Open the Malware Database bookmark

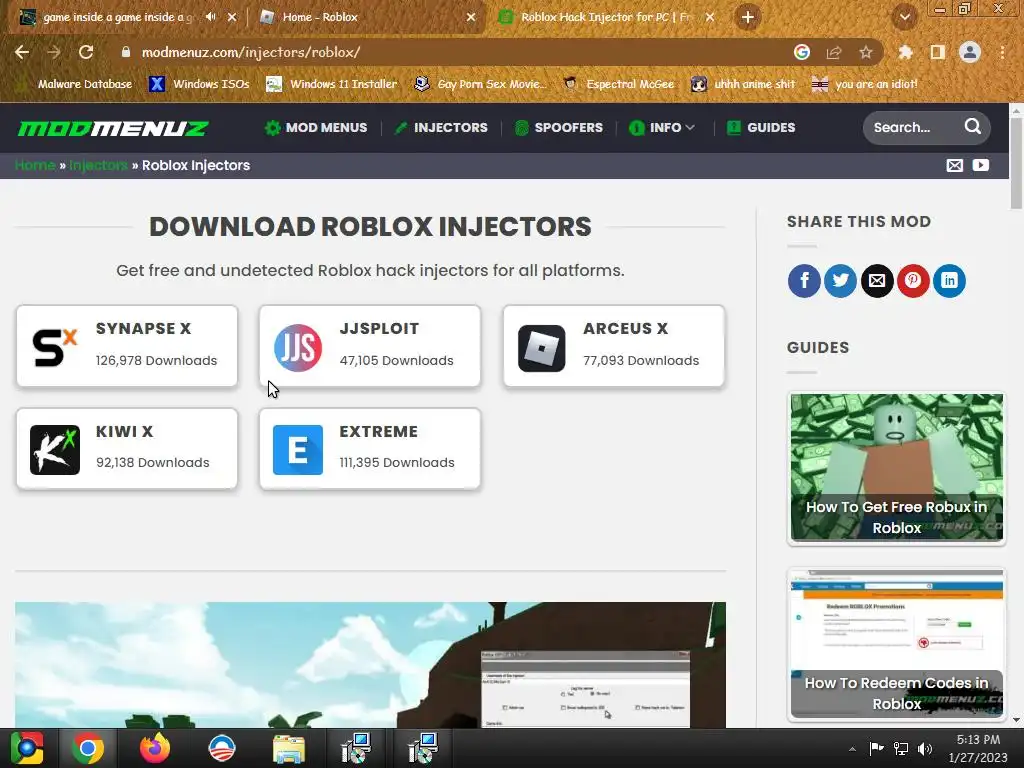[x=76, y=84]
